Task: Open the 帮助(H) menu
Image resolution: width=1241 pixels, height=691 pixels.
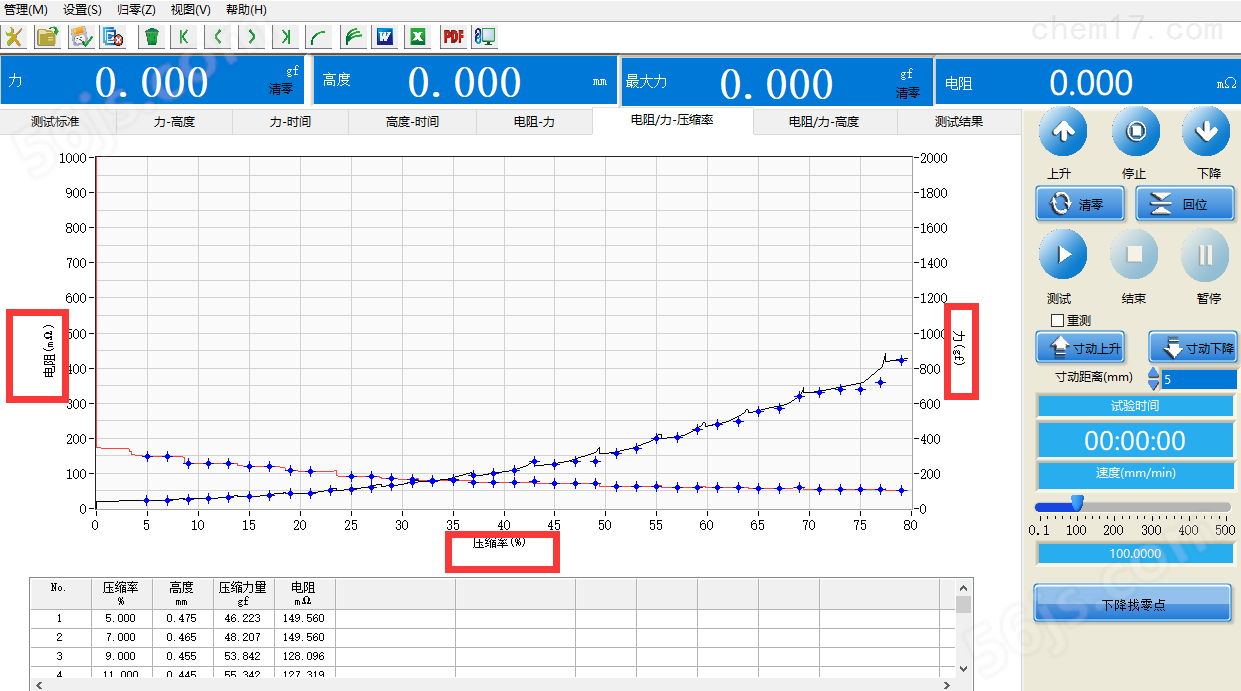Action: [246, 9]
